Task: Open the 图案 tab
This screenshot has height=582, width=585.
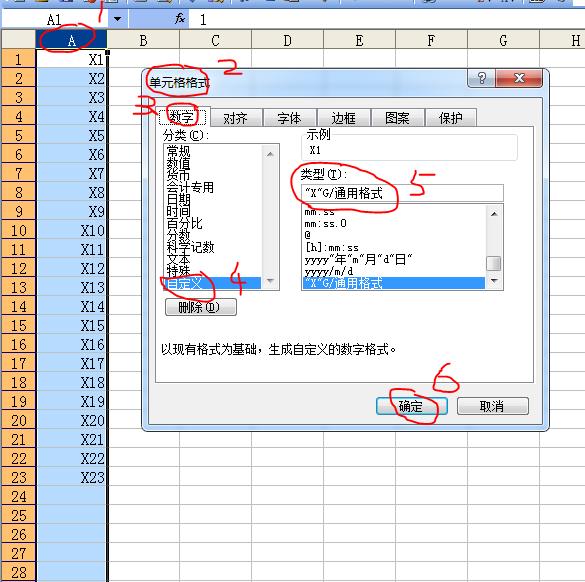Action: [397, 118]
